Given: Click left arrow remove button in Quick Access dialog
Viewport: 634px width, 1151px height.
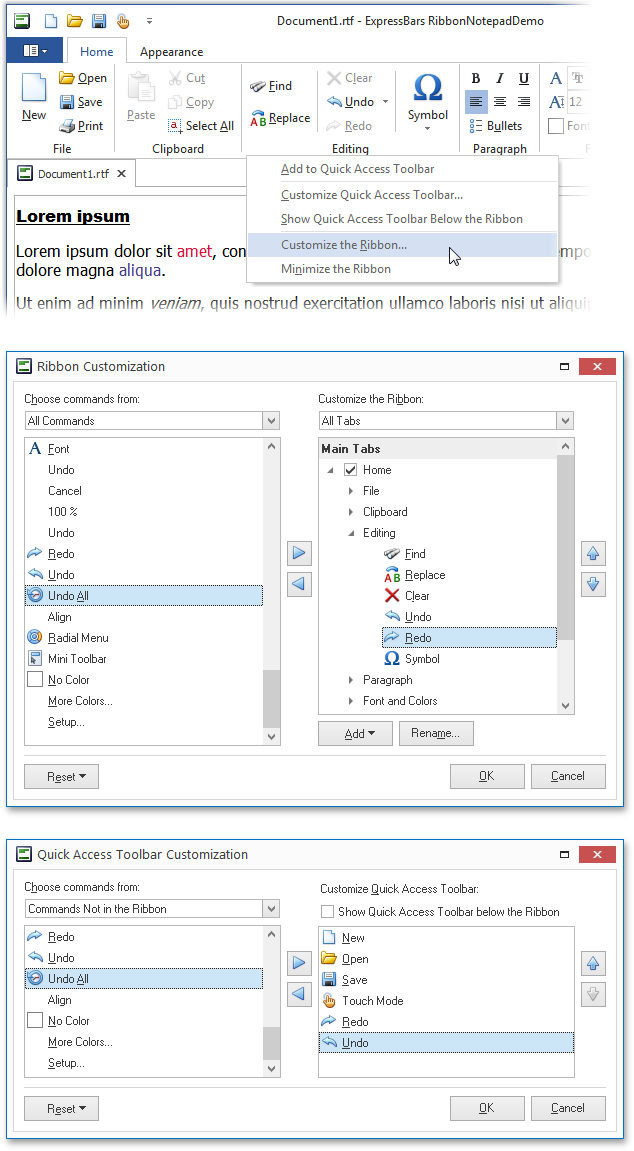Looking at the screenshot, I should (299, 994).
